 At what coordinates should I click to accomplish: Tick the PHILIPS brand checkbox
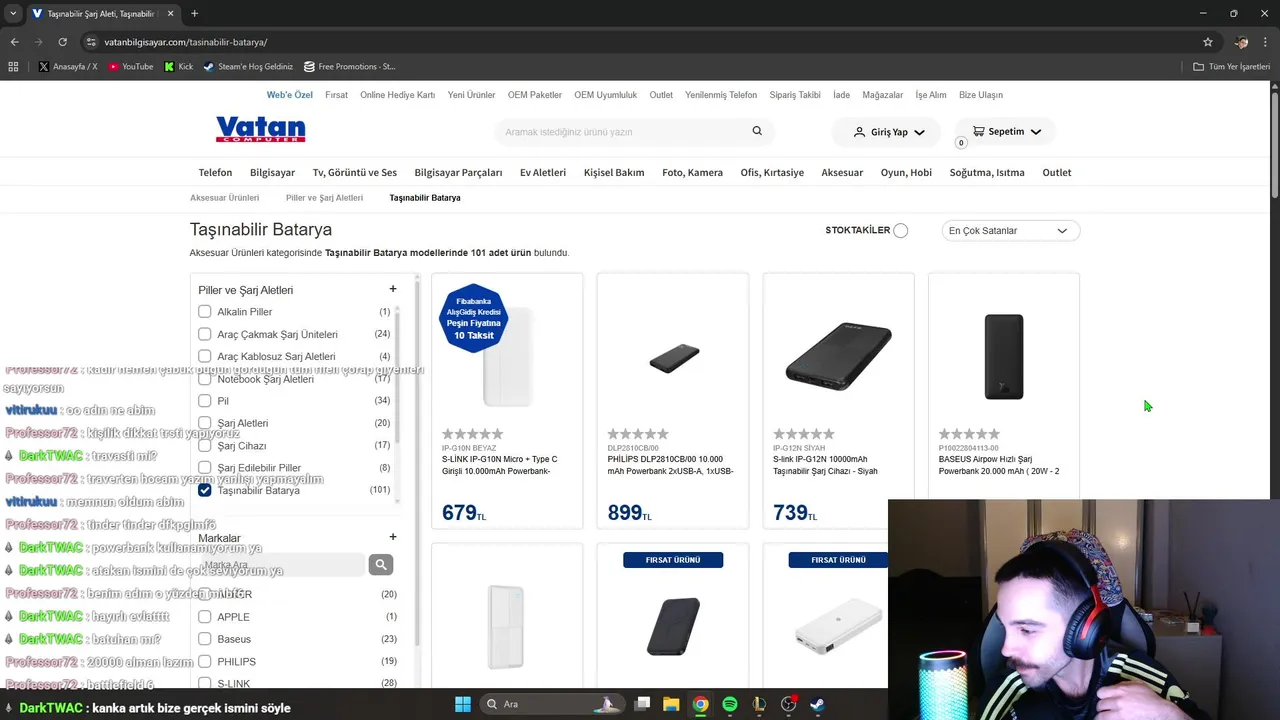[205, 661]
